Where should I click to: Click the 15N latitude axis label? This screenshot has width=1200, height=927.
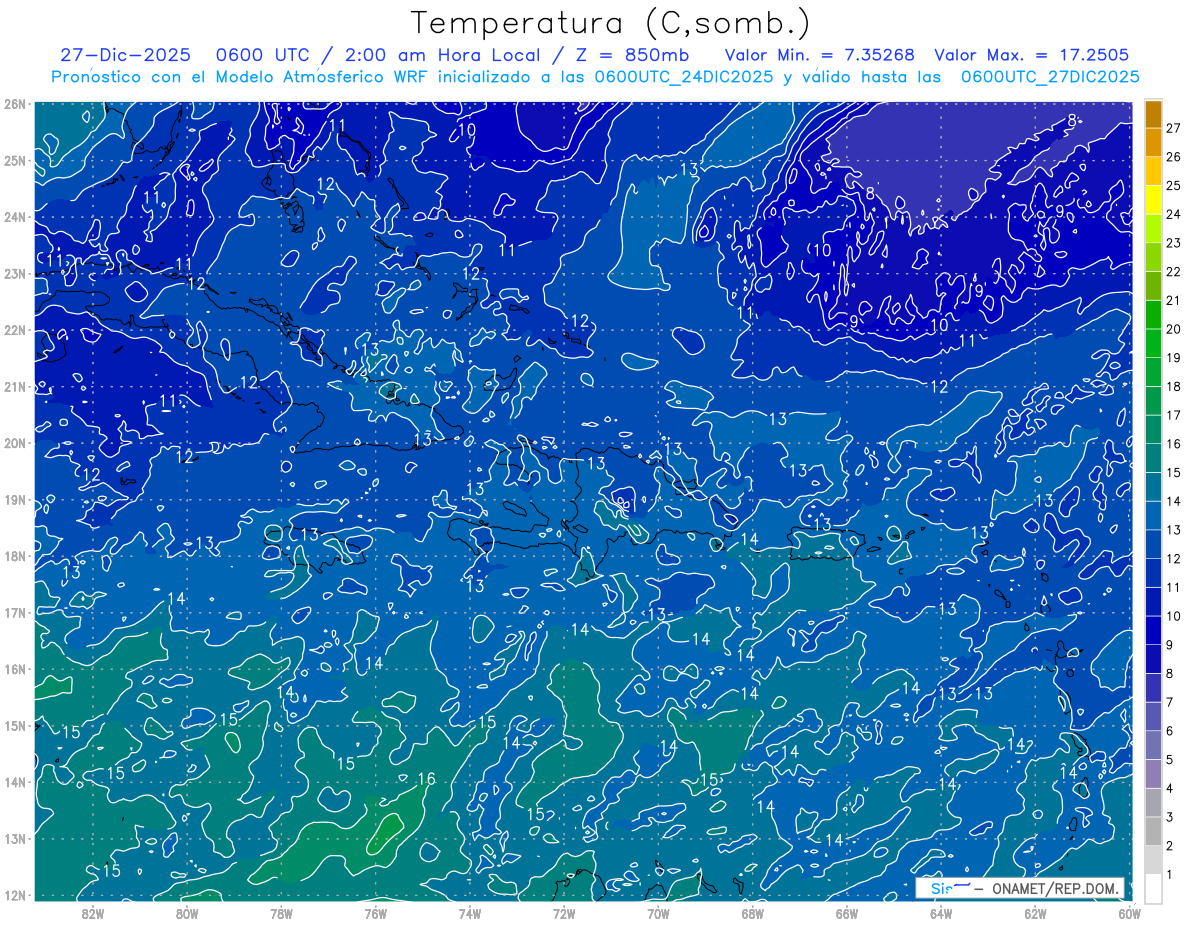pos(15,725)
